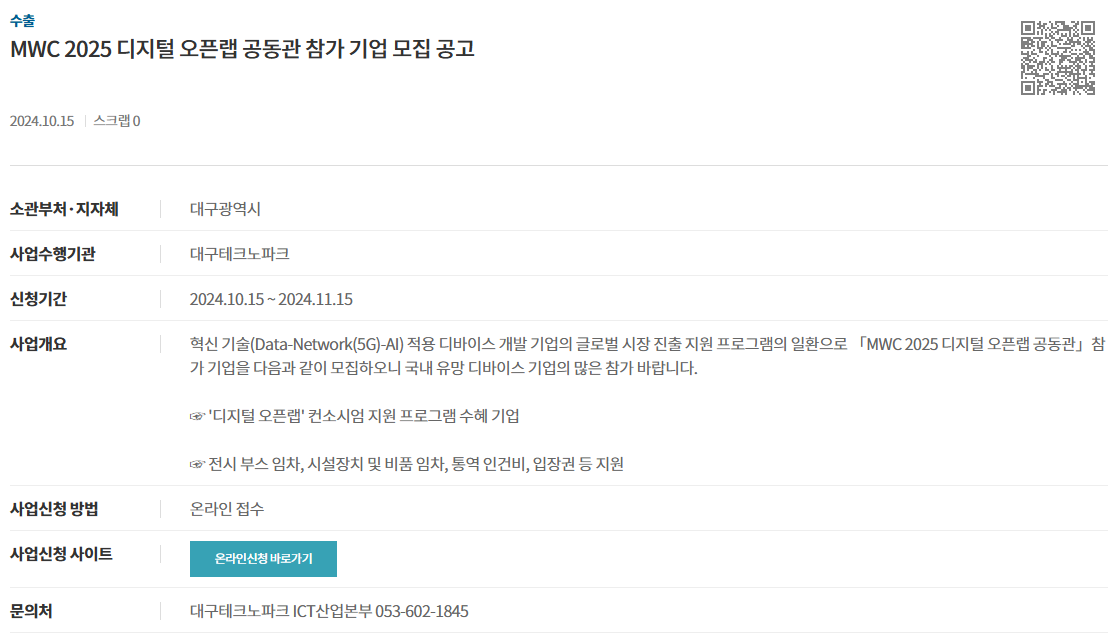Click the application period date range

click(271, 299)
